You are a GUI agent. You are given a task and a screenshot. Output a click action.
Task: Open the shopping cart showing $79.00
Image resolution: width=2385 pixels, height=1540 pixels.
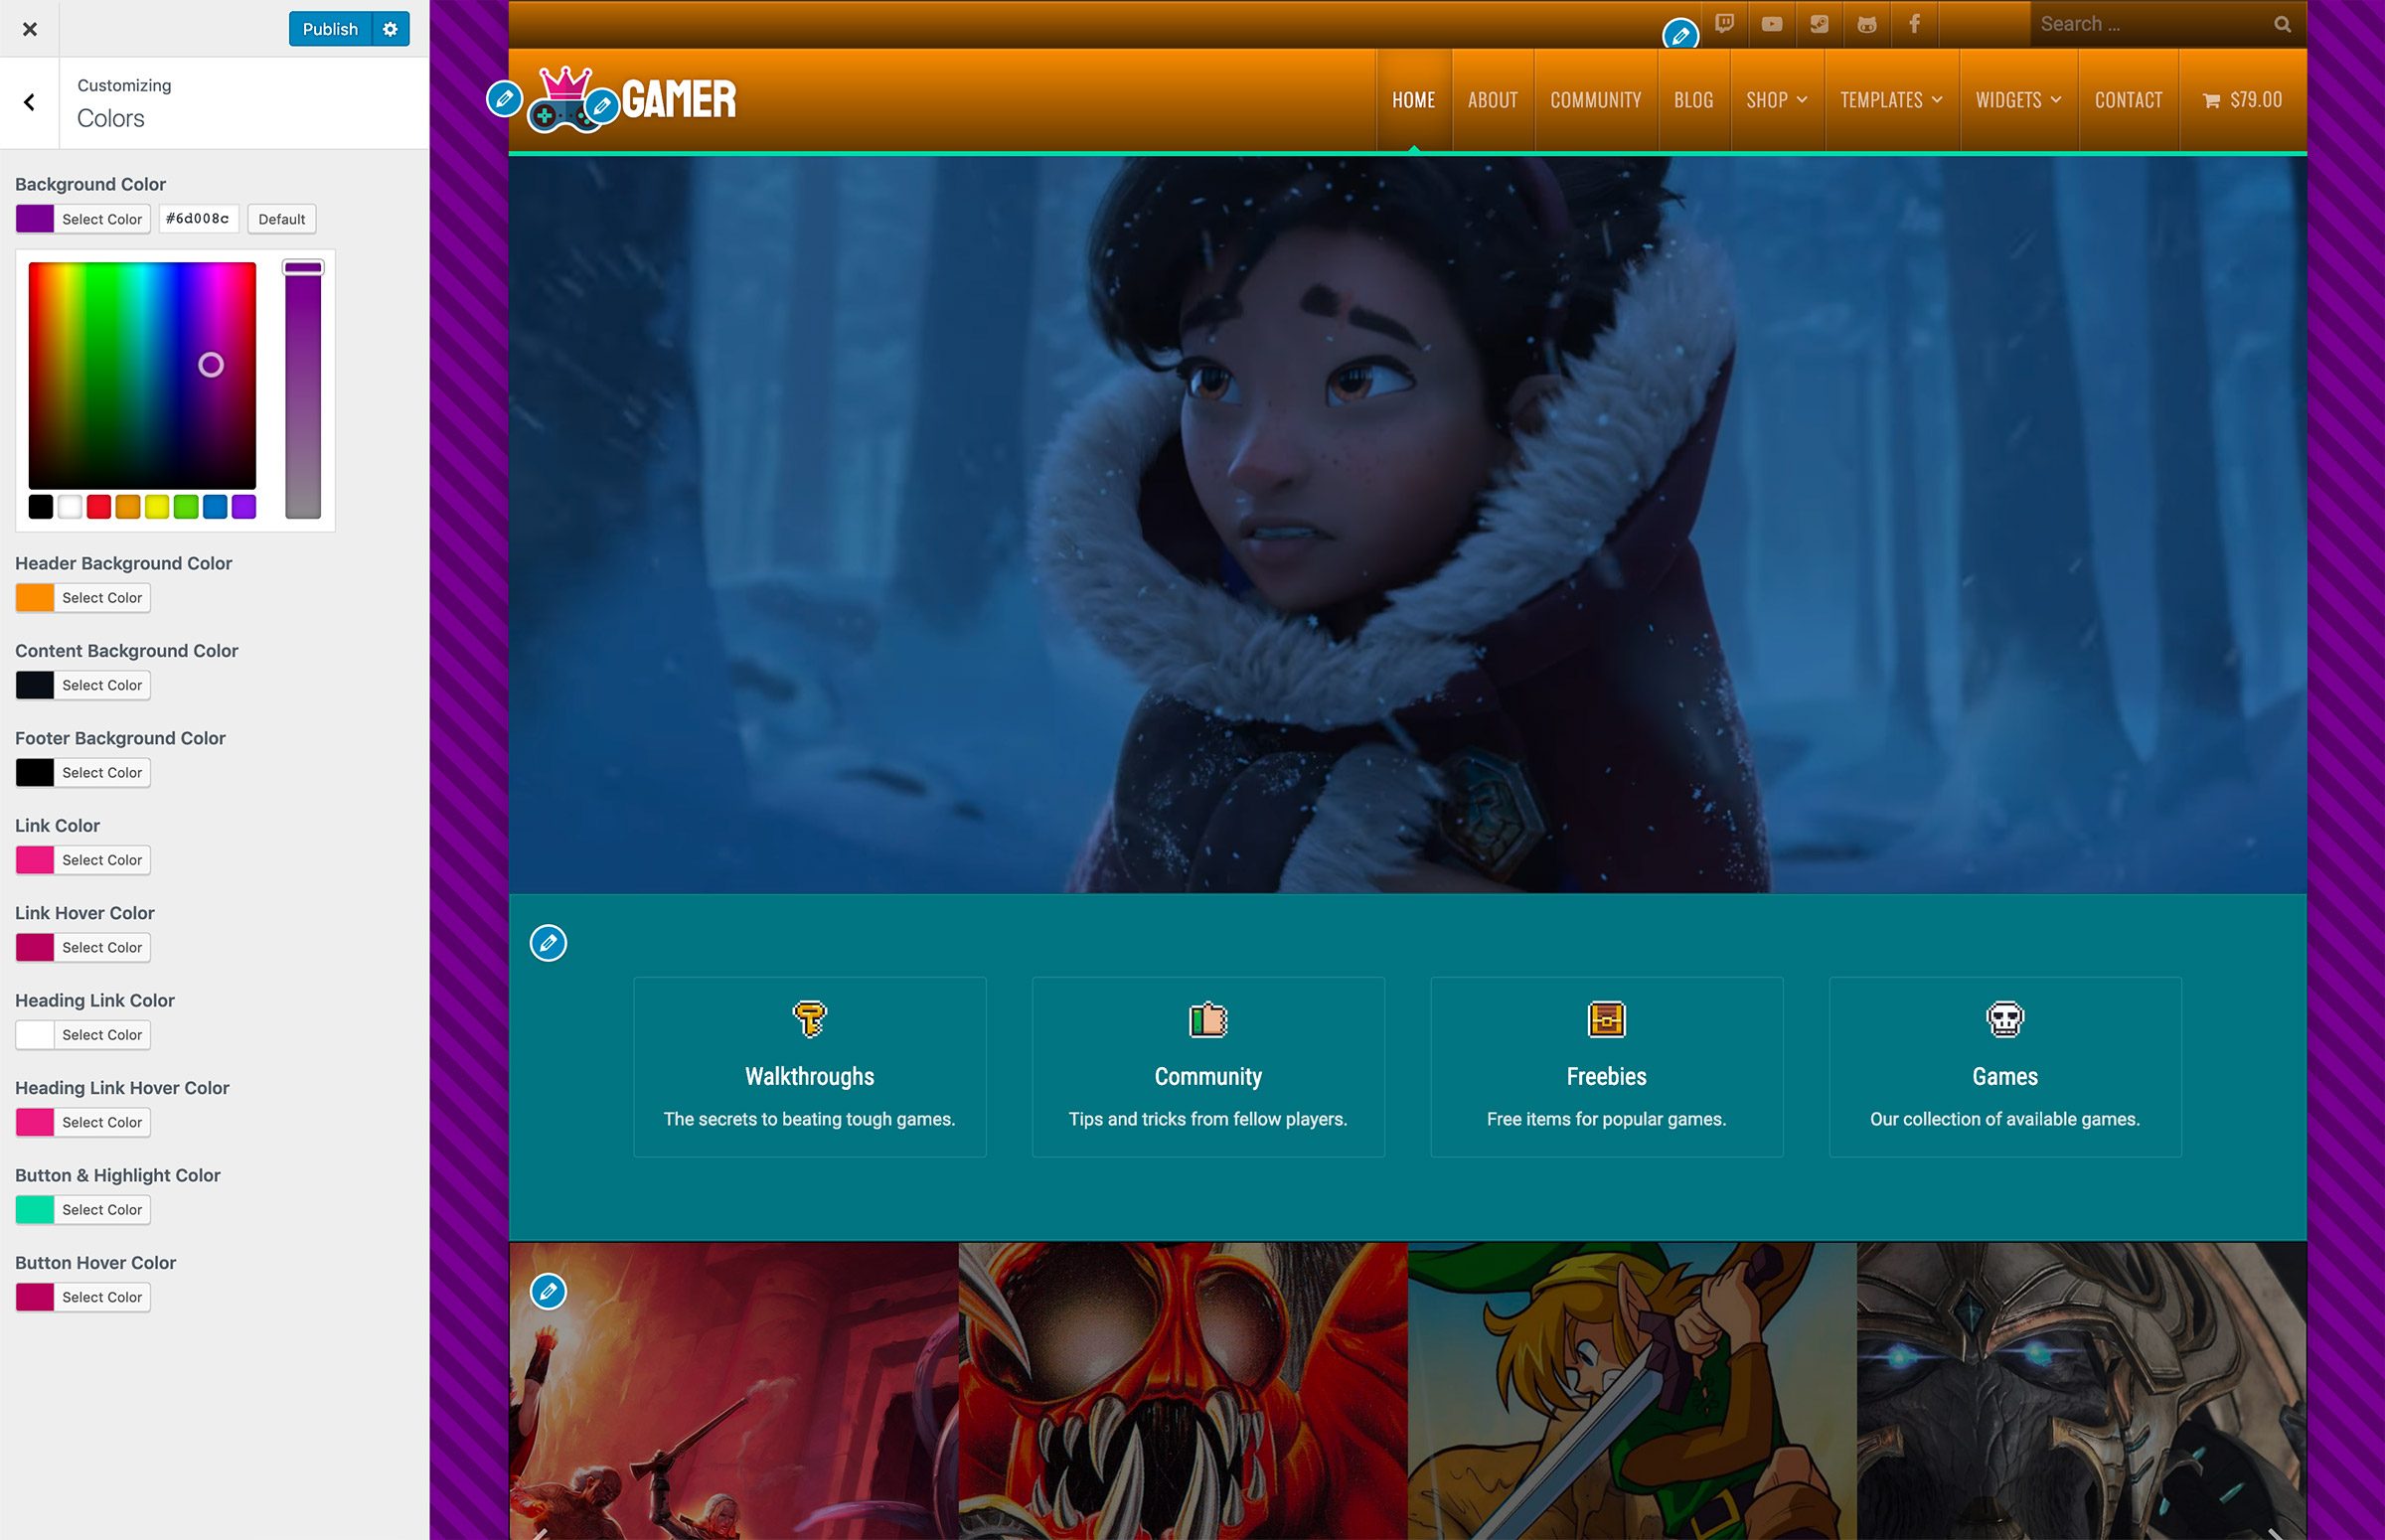click(x=2242, y=100)
